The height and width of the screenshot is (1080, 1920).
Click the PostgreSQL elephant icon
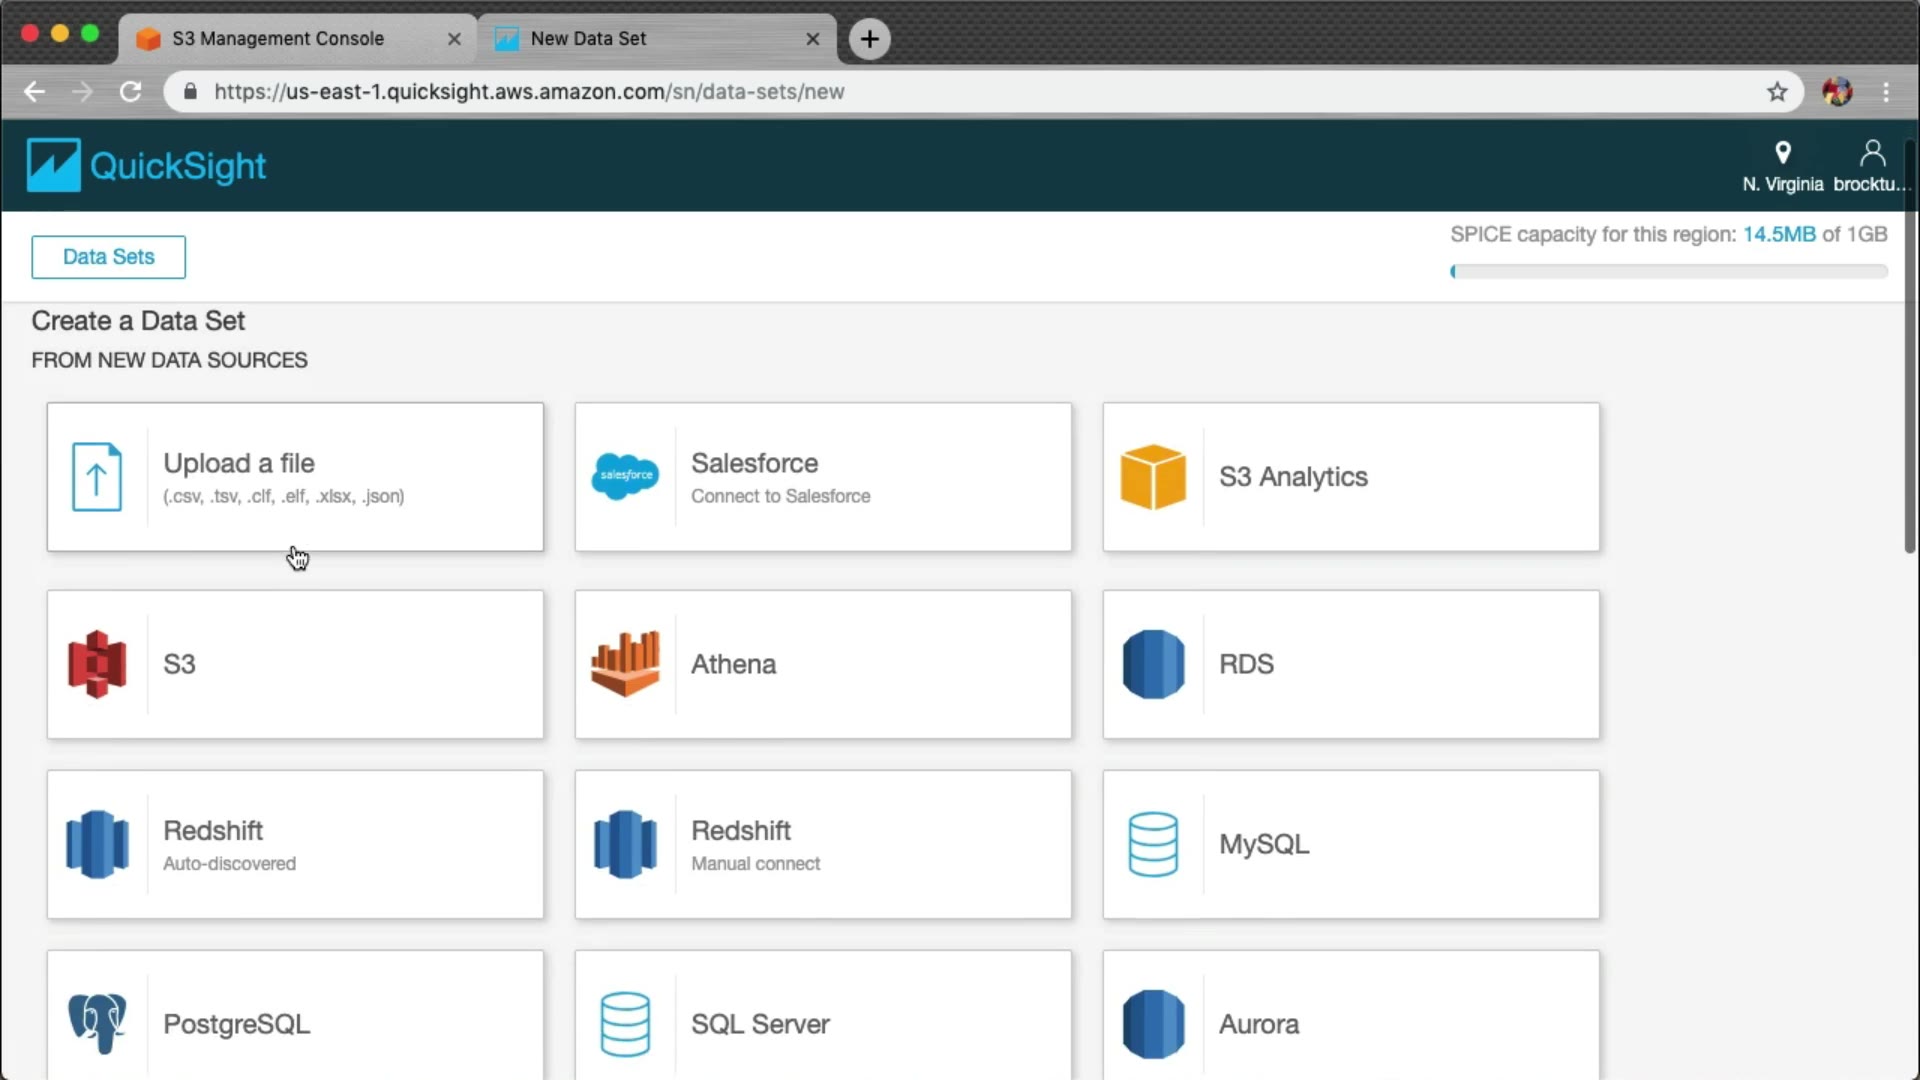pos(97,1023)
